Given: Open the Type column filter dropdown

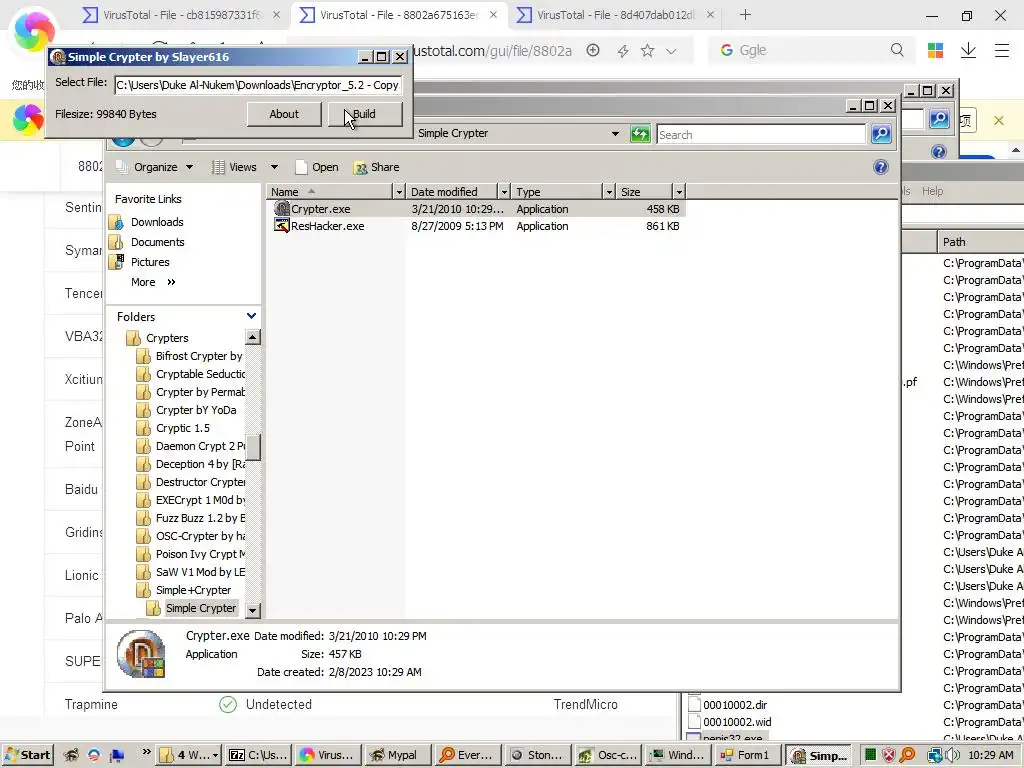Looking at the screenshot, I should pos(609,191).
